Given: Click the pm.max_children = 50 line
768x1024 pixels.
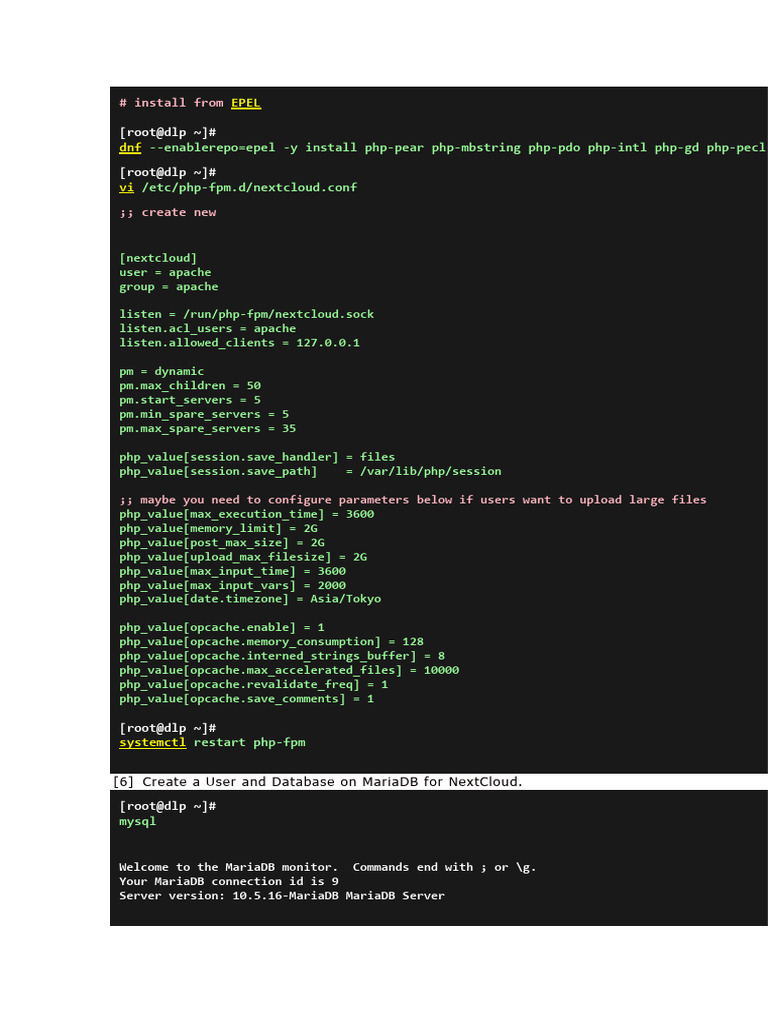Looking at the screenshot, I should (190, 385).
